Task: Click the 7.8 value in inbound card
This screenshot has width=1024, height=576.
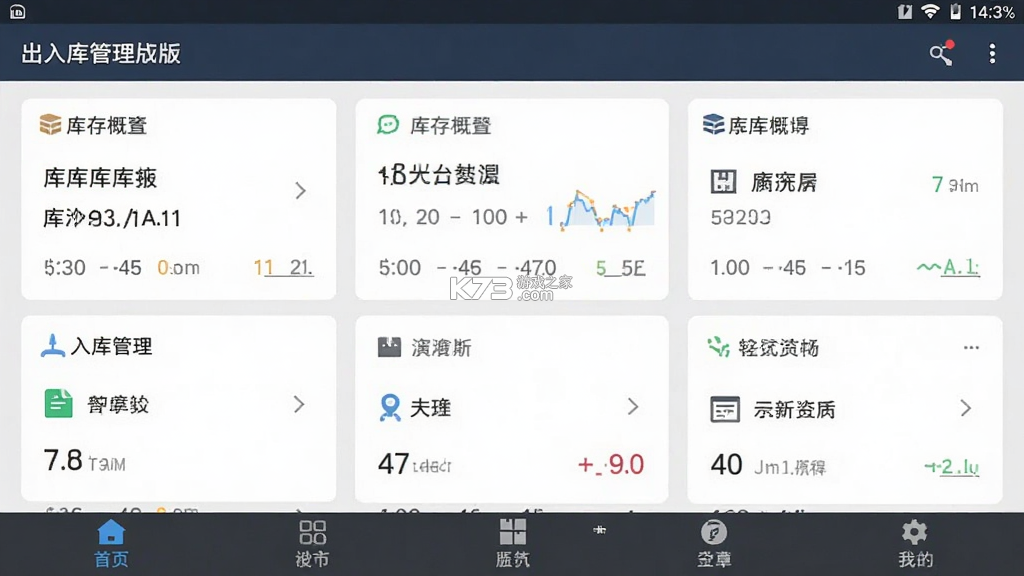Action: 63,460
